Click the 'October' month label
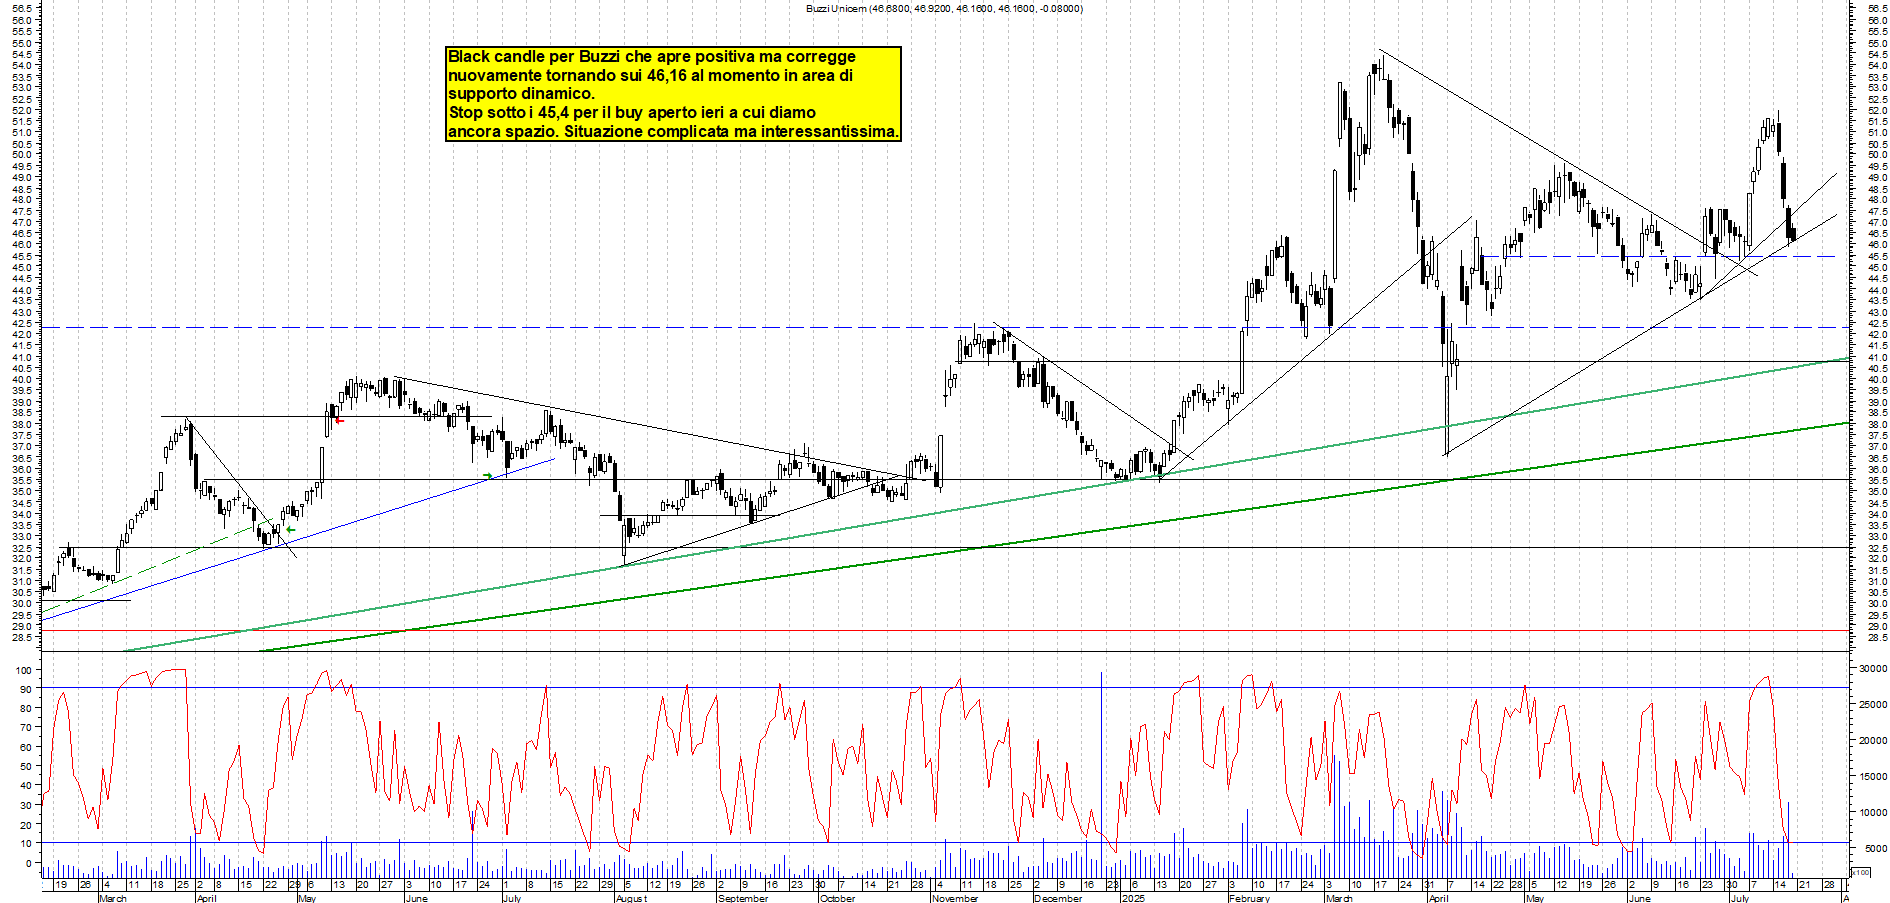This screenshot has width=1890, height=903. tap(837, 898)
